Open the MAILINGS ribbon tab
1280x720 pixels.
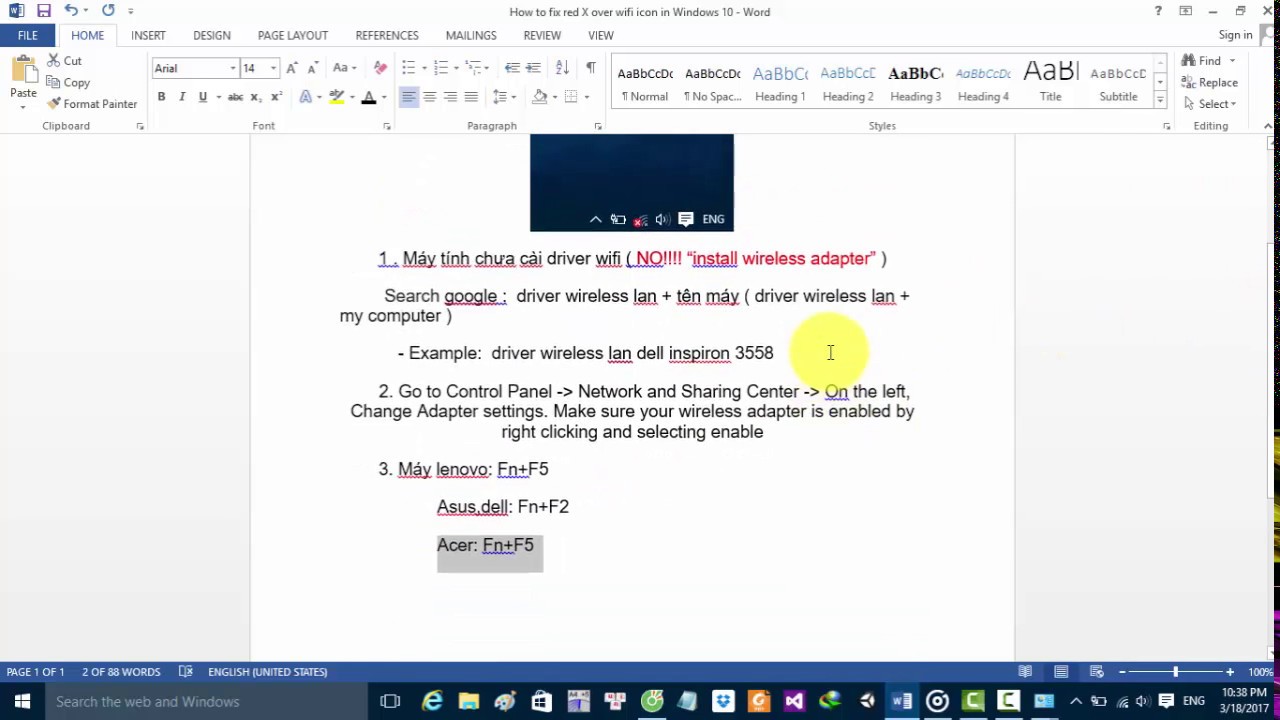(470, 35)
